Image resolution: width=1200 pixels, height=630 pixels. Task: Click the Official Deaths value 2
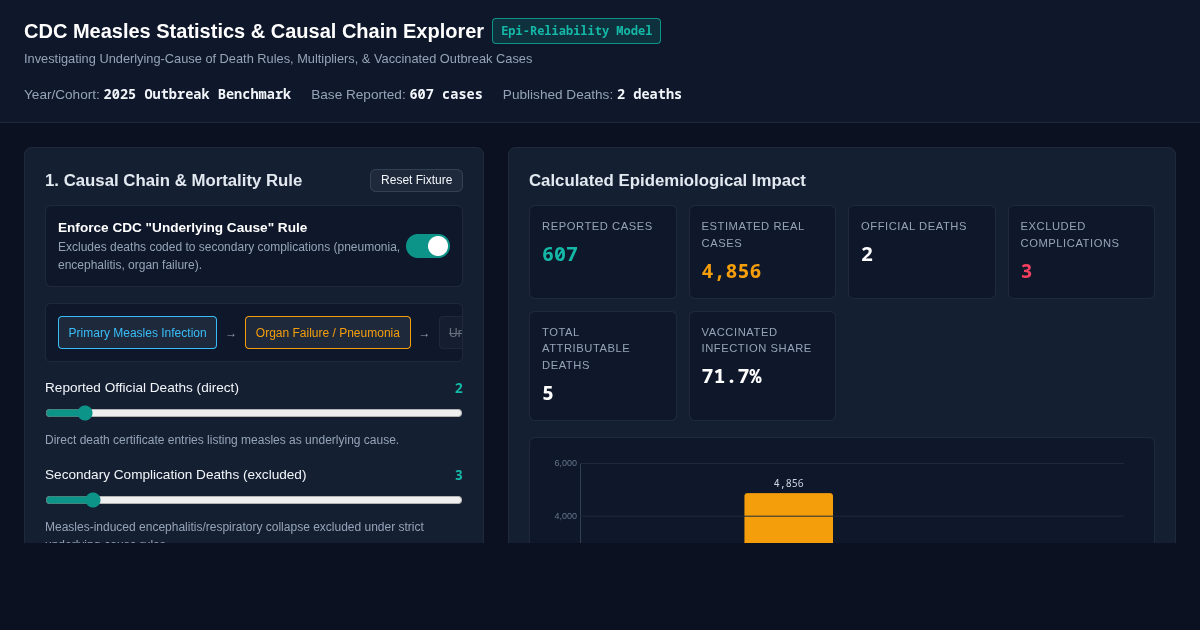[x=867, y=254]
